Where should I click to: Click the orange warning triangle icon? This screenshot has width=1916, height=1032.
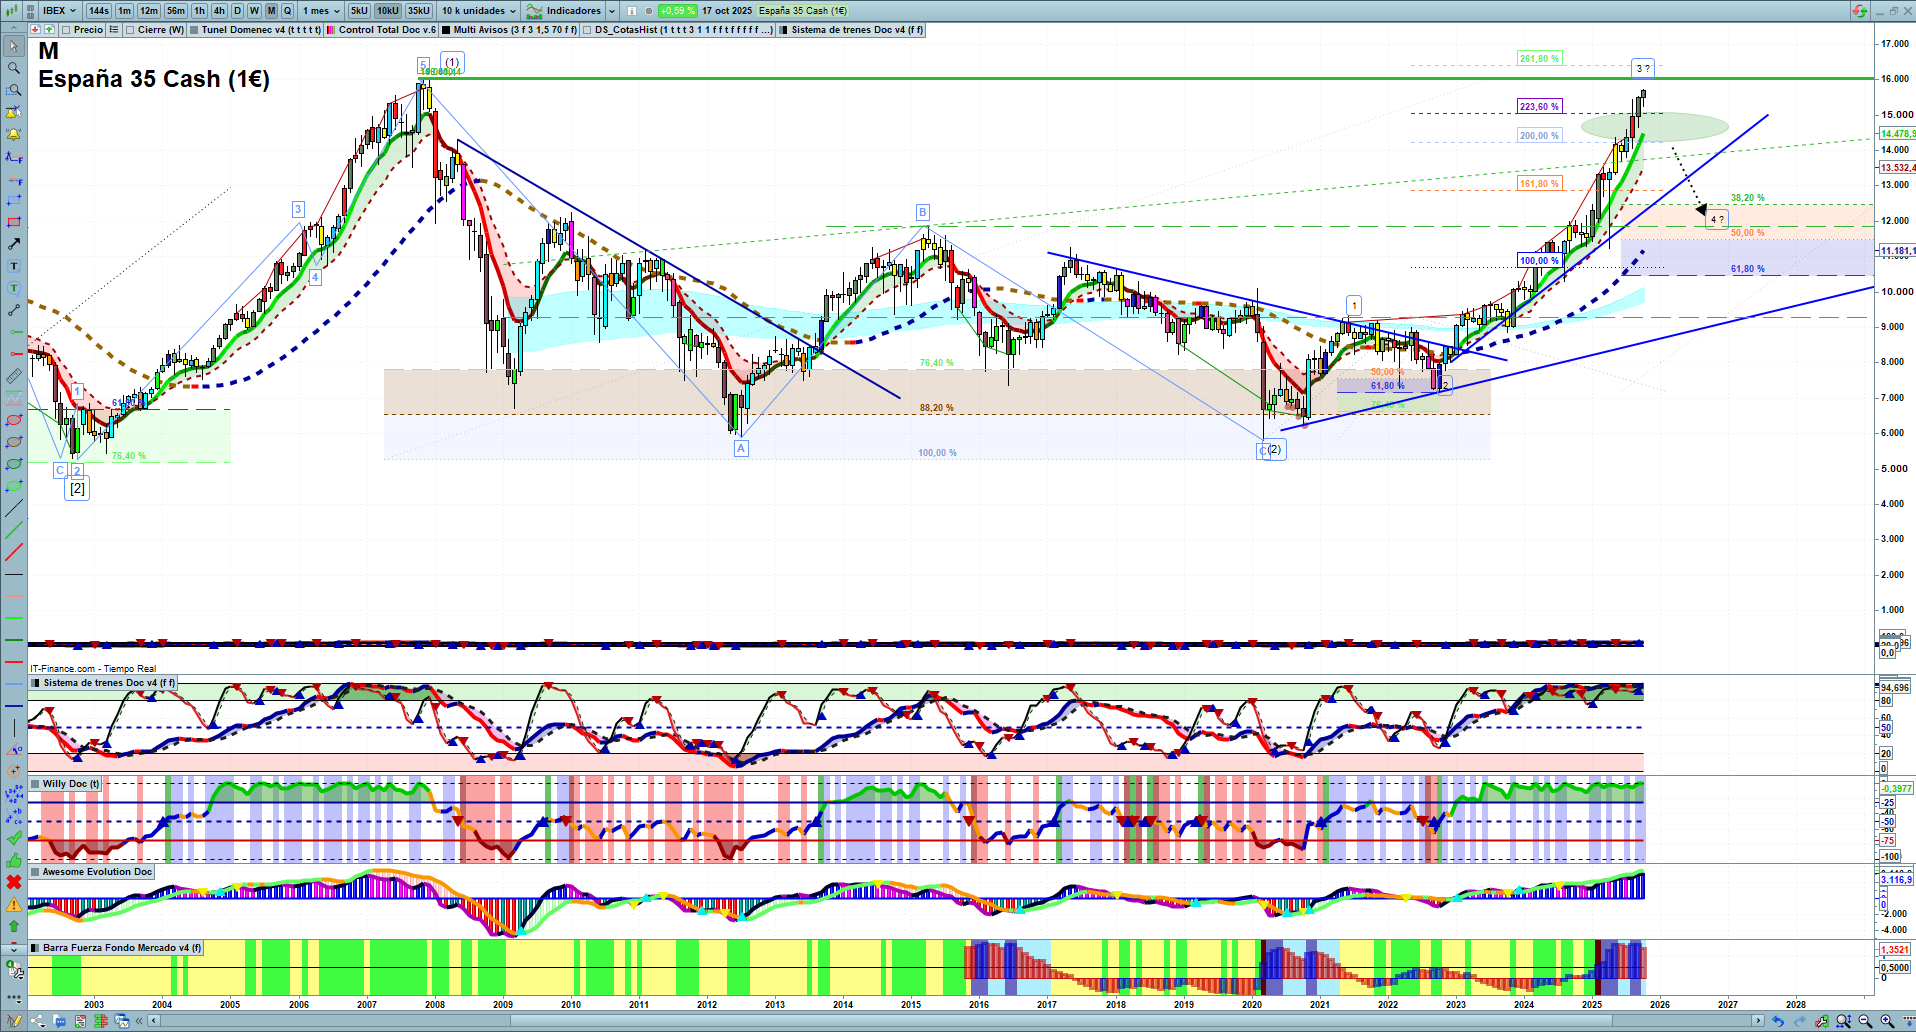point(14,904)
